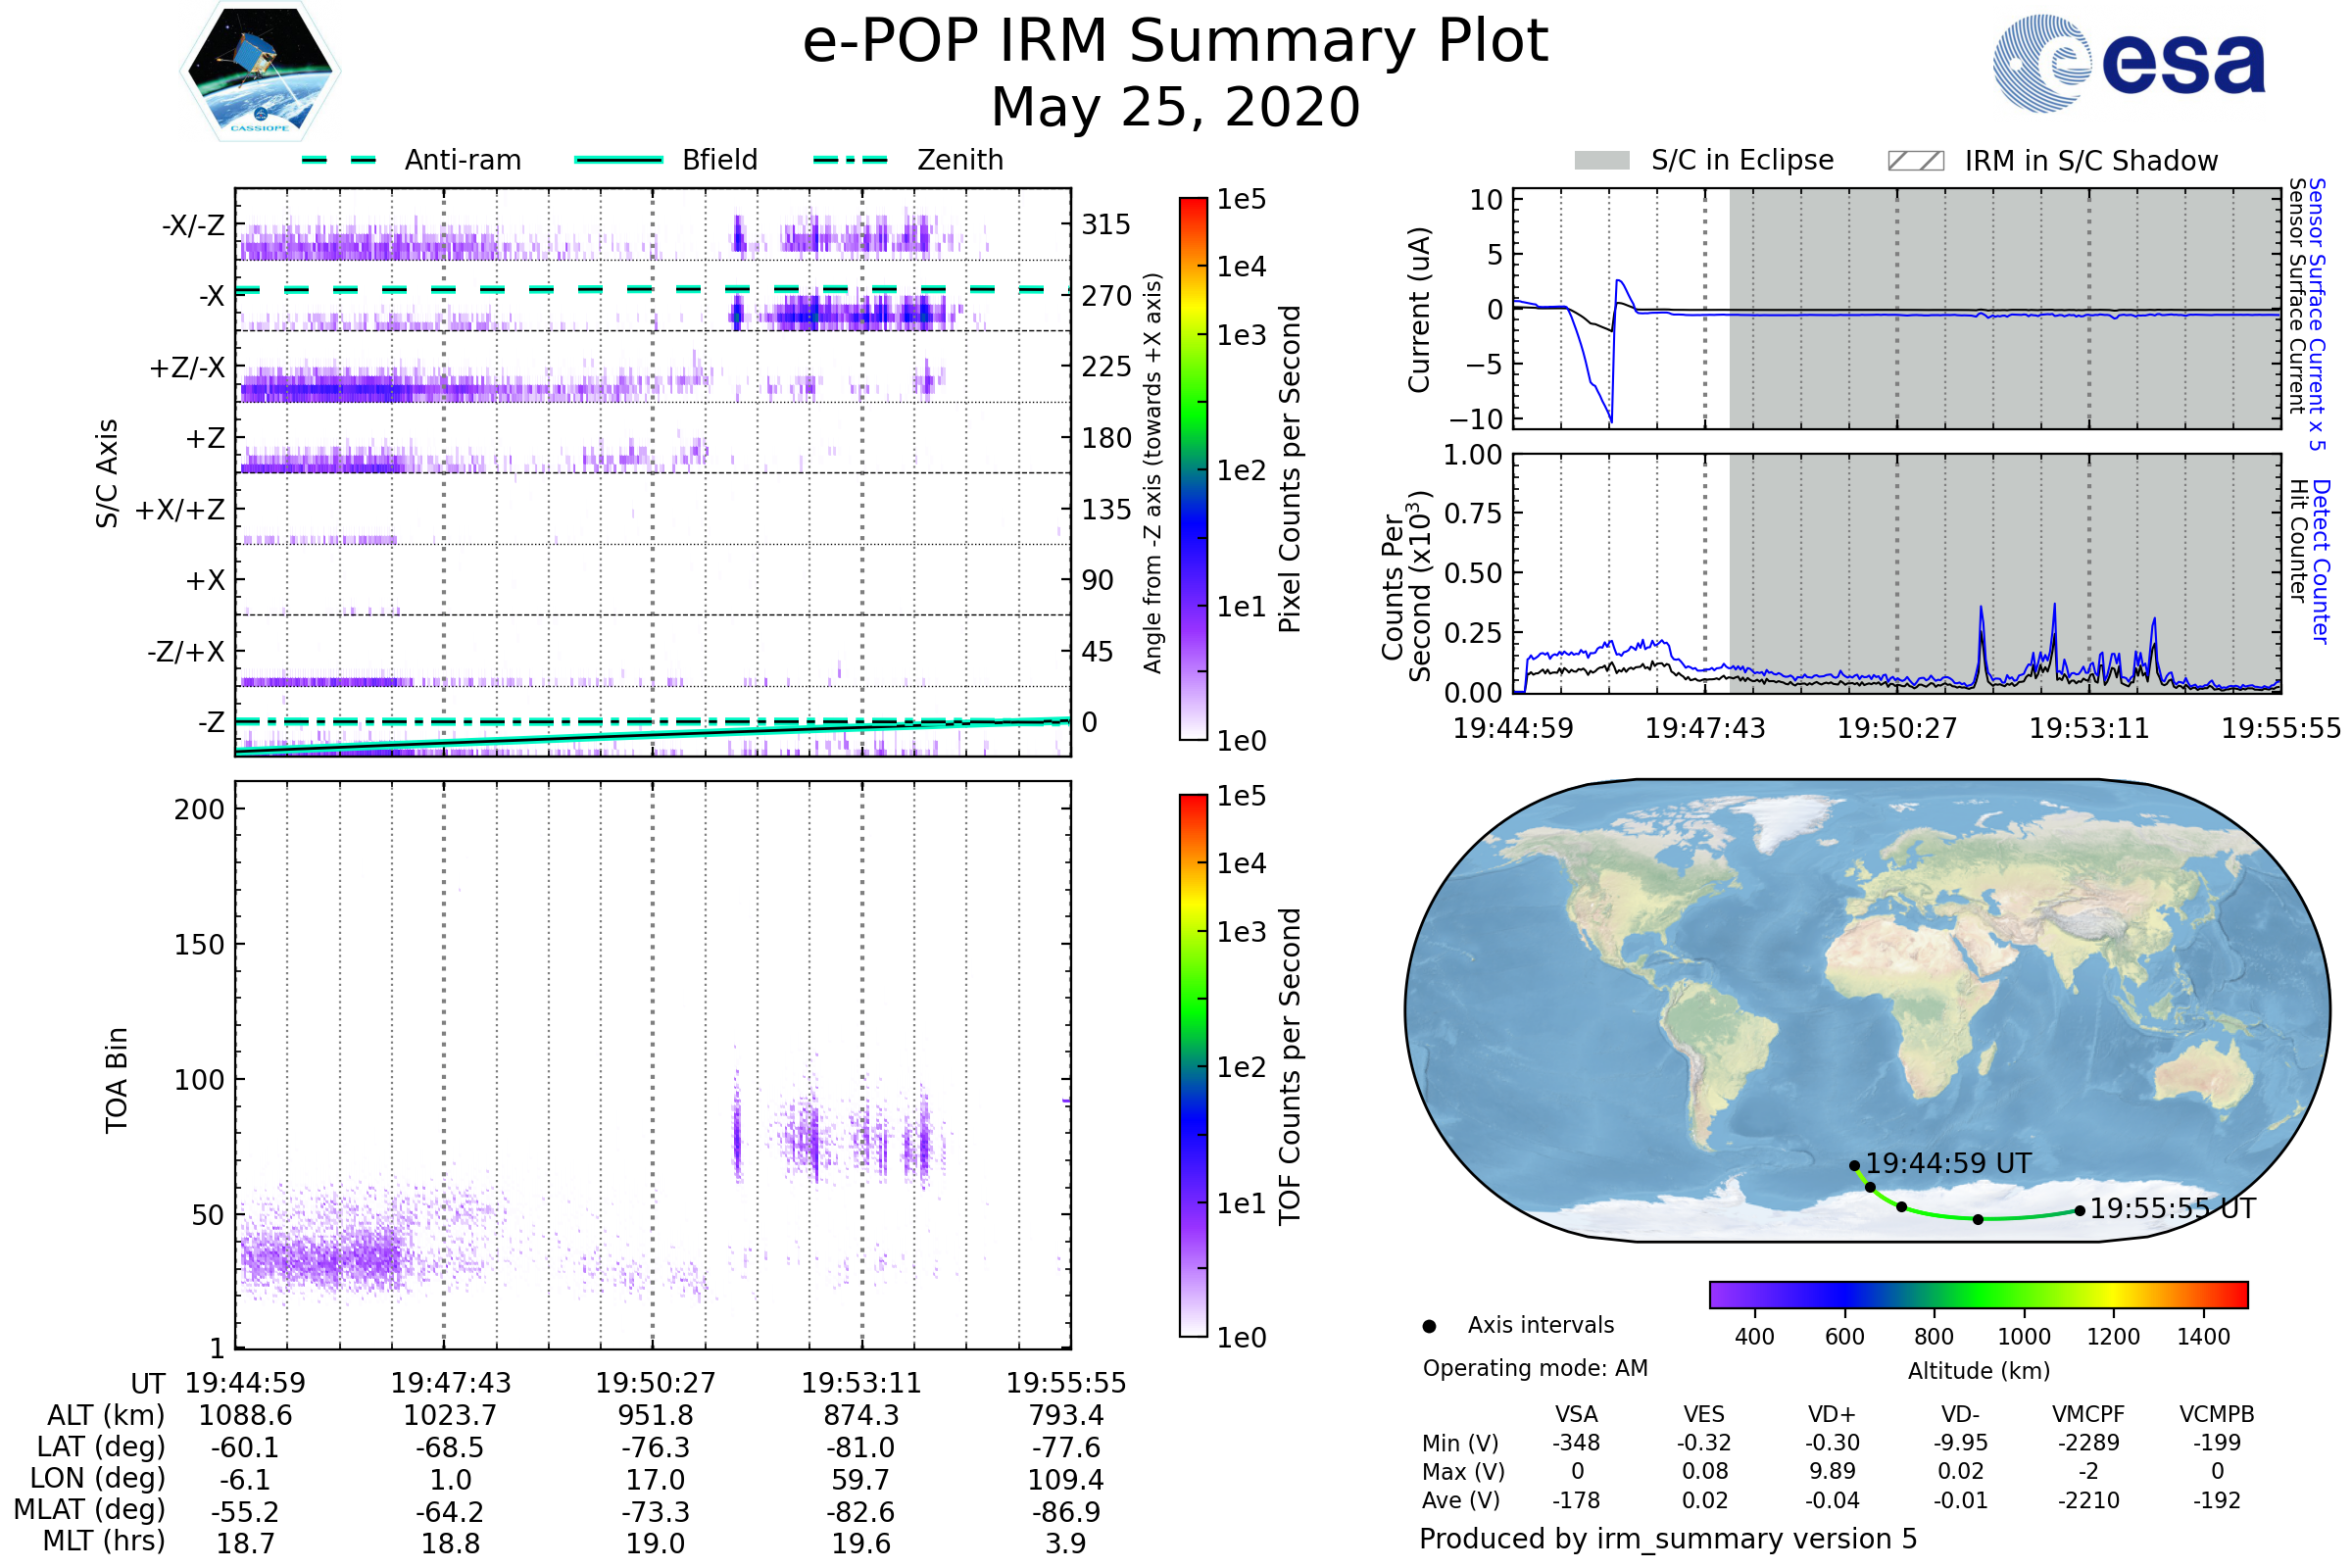Click the VMCPF voltage column header
This screenshot has width=2352, height=1568.
(x=2088, y=1414)
